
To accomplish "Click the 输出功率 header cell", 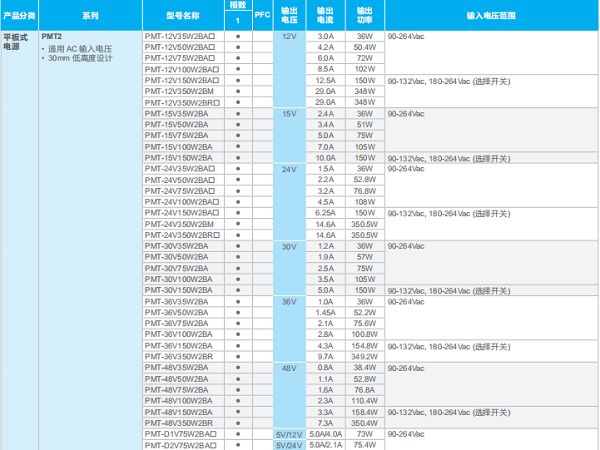I will tap(364, 16).
